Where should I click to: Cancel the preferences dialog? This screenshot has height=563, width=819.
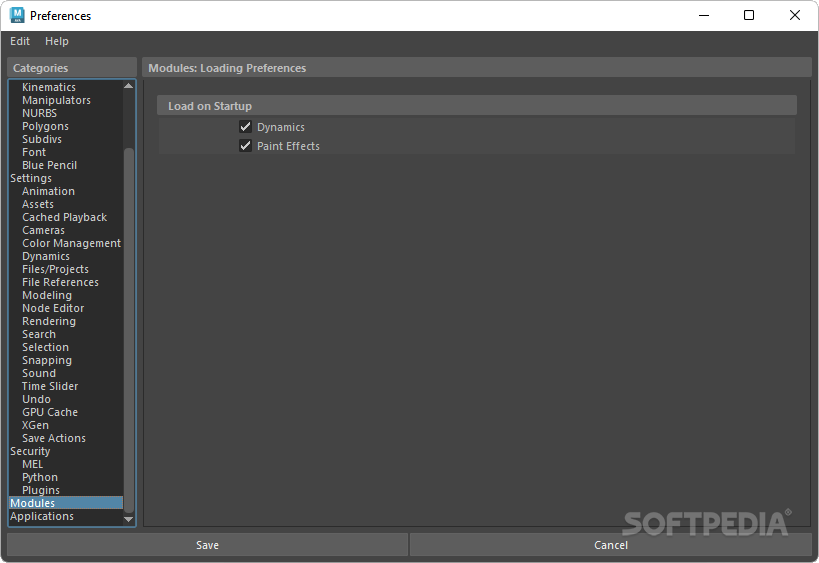(611, 545)
